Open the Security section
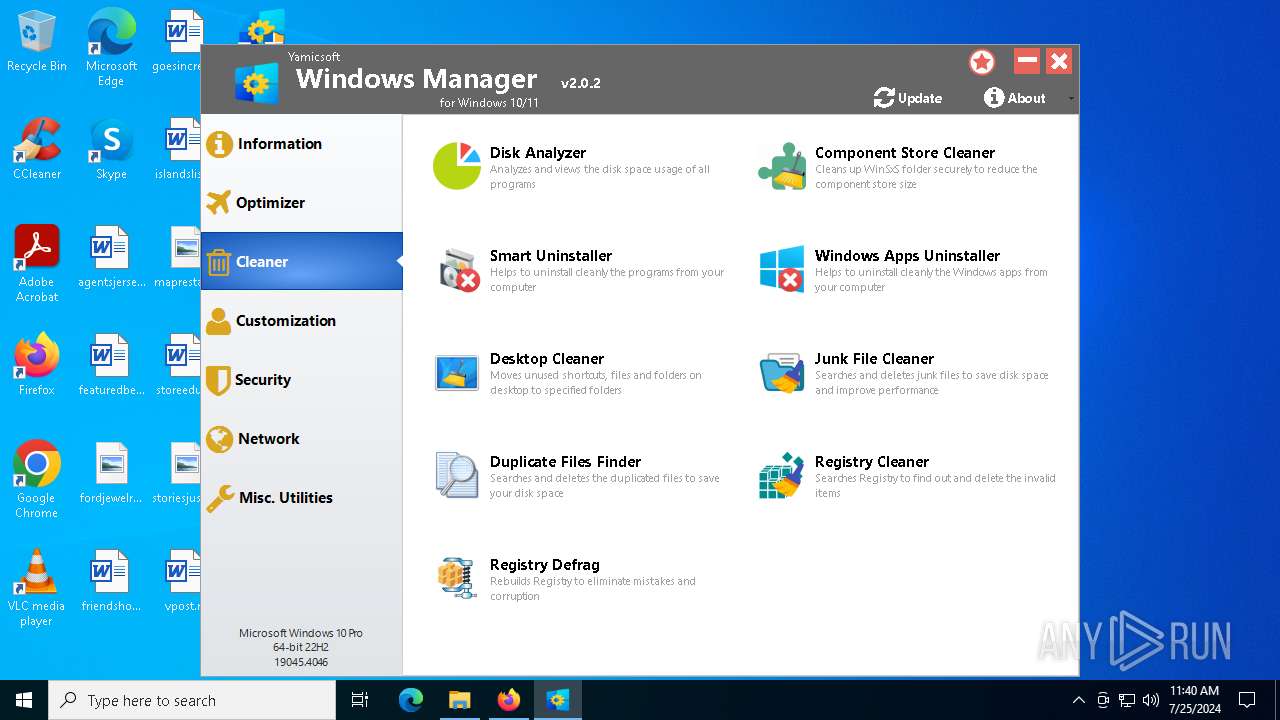Image resolution: width=1280 pixels, height=720 pixels. (302, 380)
